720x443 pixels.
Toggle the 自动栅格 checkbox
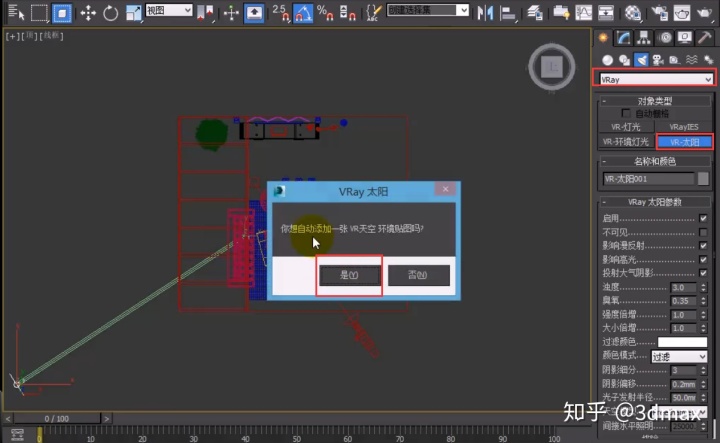point(625,113)
